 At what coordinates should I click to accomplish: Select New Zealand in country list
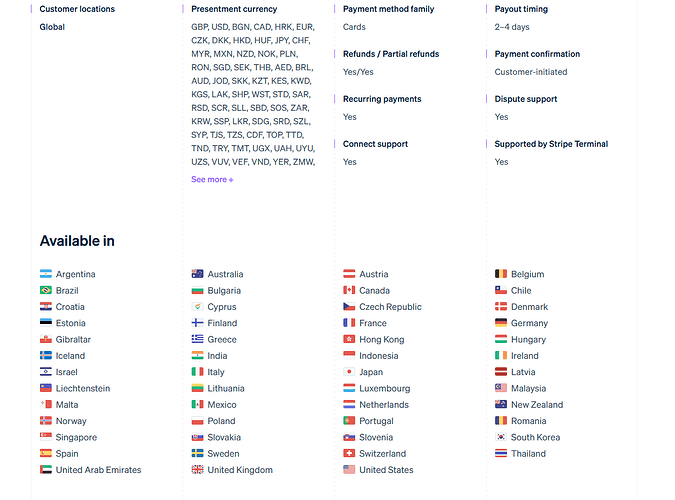(x=536, y=405)
